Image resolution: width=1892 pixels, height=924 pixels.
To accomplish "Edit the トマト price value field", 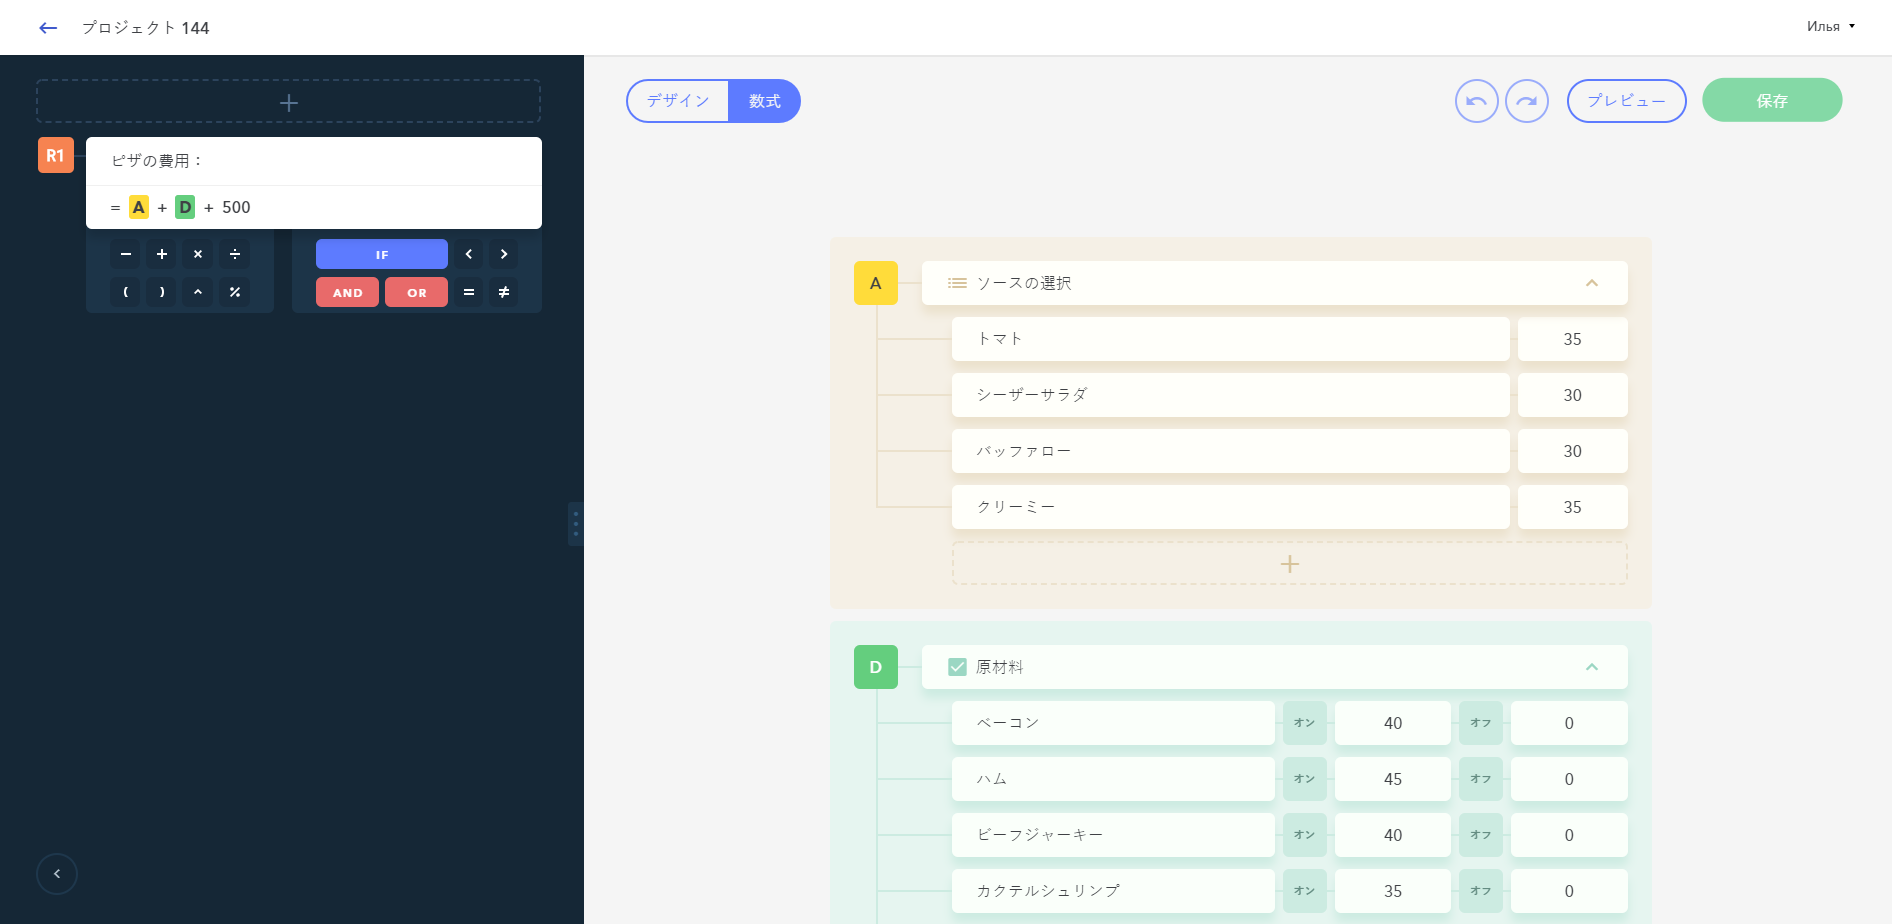I will [1572, 339].
